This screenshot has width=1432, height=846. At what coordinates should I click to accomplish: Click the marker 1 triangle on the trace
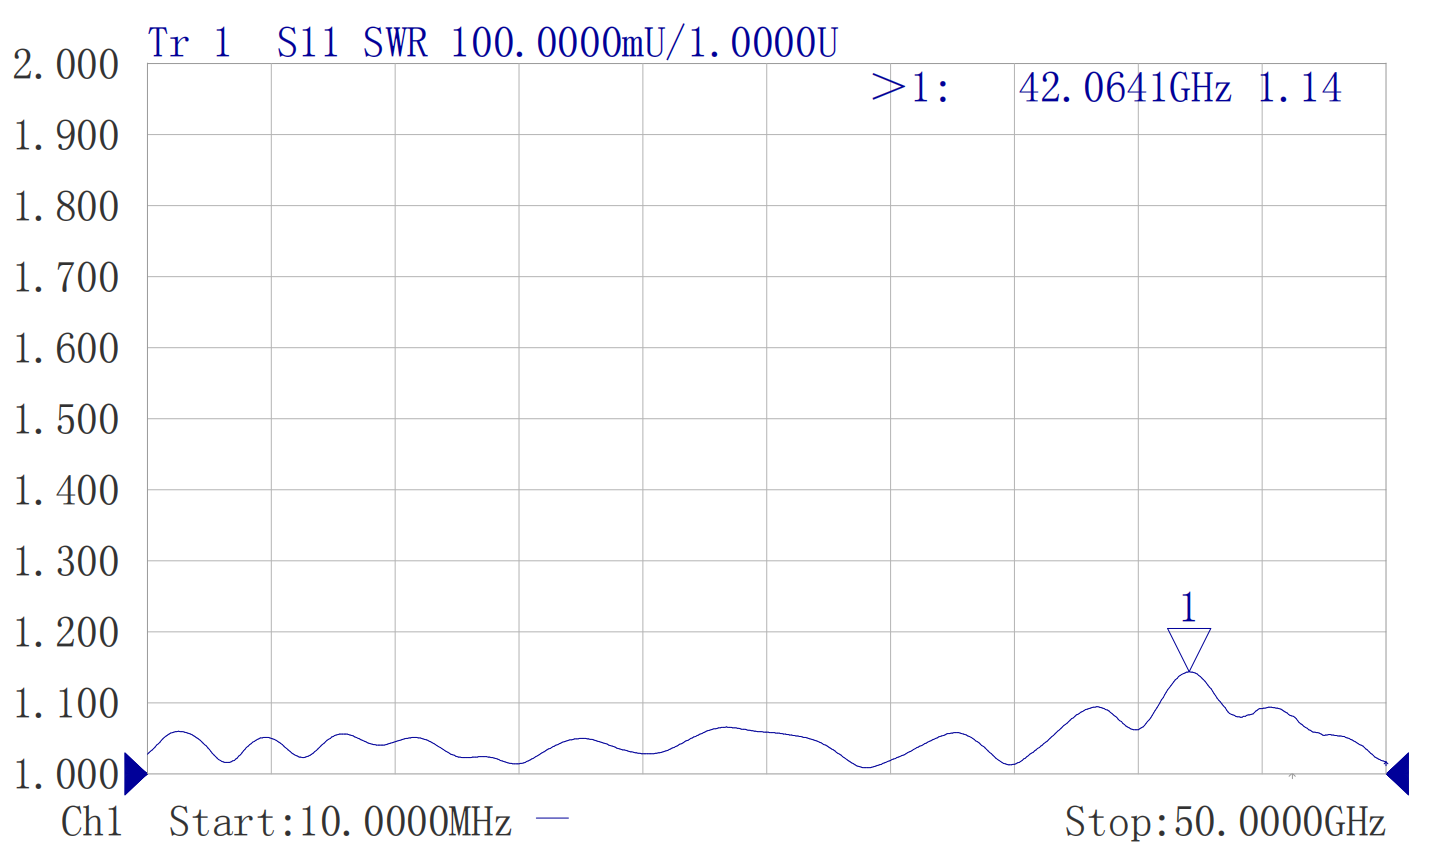1189,647
